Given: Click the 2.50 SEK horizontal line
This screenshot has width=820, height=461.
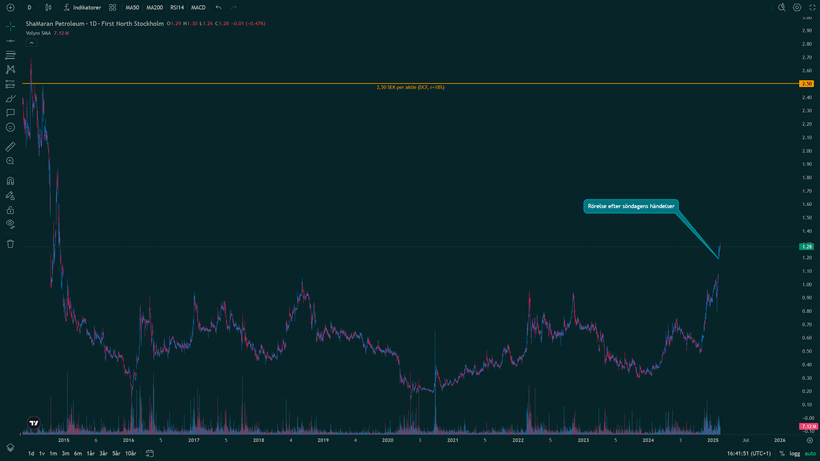Looking at the screenshot, I should [300, 84].
